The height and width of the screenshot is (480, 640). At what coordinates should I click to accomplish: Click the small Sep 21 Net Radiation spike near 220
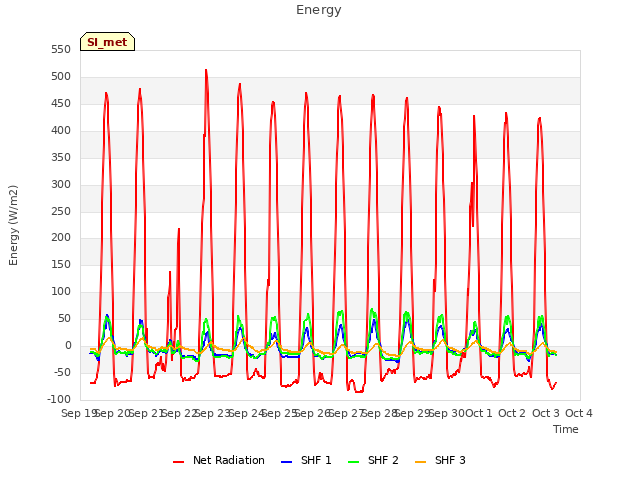click(x=179, y=229)
